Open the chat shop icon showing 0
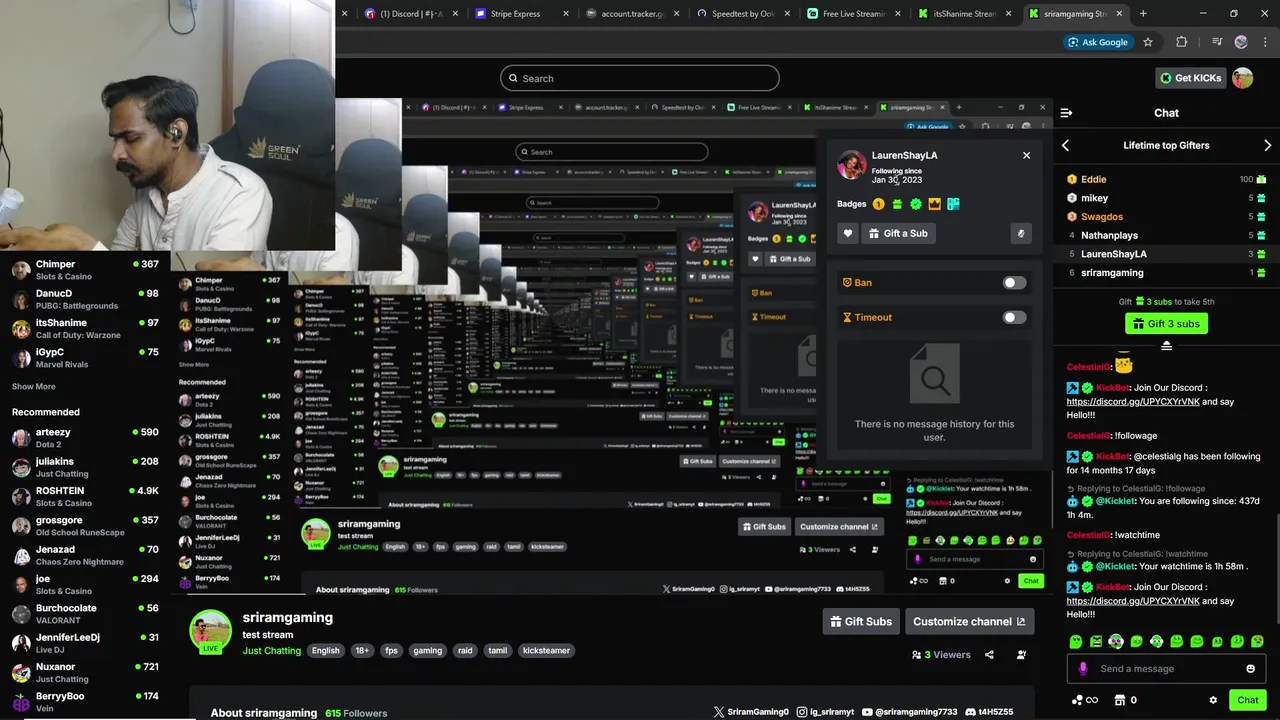 click(x=1125, y=700)
